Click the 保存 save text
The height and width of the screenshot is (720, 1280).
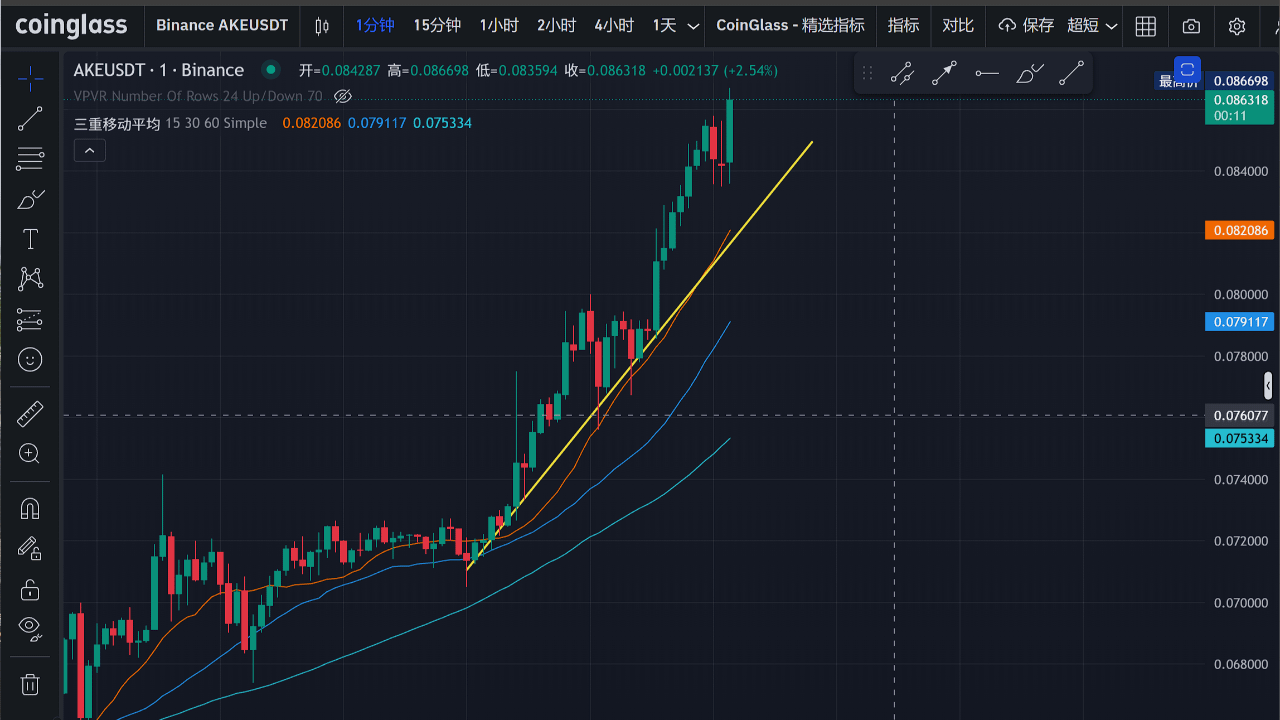(1038, 26)
